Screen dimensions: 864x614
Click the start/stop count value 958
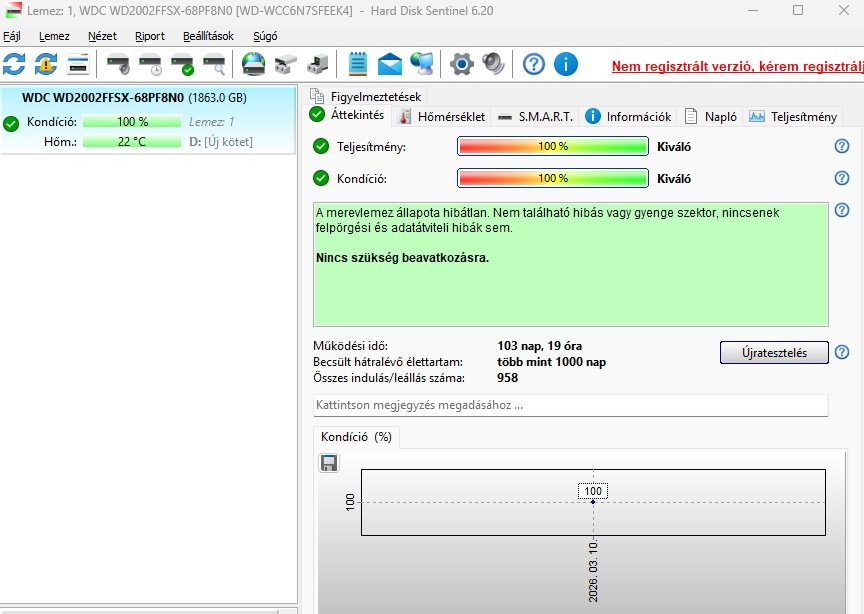pos(507,378)
